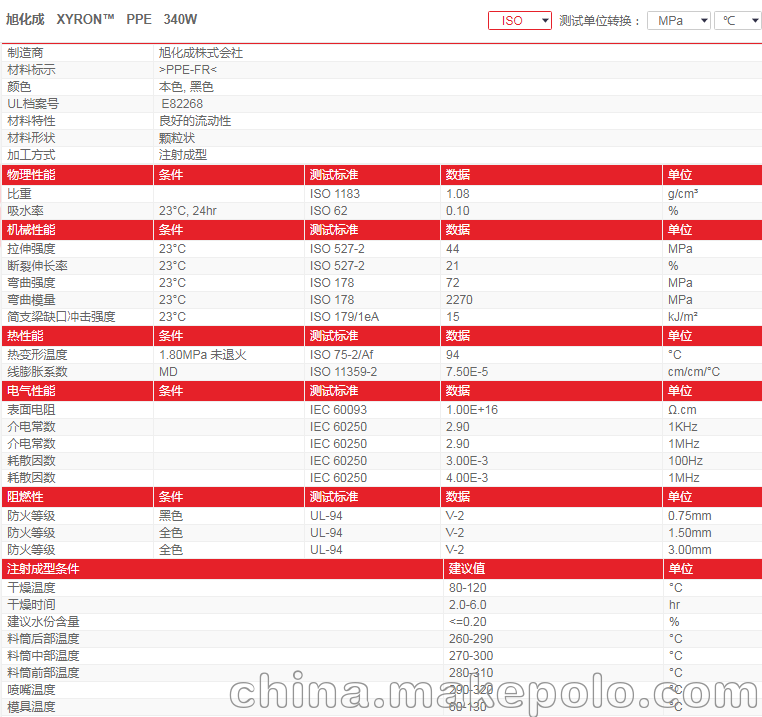Click the 测试单位转换 label
This screenshot has width=762, height=717.
click(599, 21)
